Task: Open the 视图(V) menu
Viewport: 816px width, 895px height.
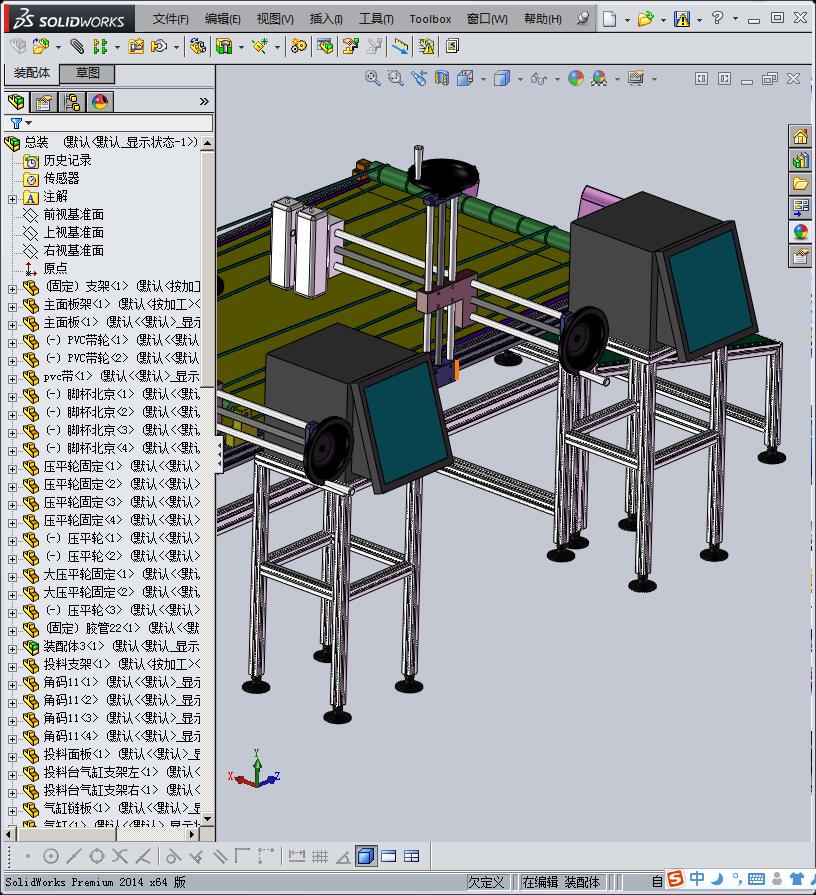Action: pos(275,19)
